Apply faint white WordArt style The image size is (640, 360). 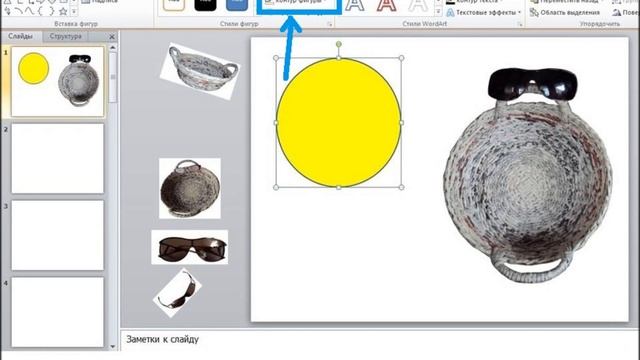(x=418, y=5)
